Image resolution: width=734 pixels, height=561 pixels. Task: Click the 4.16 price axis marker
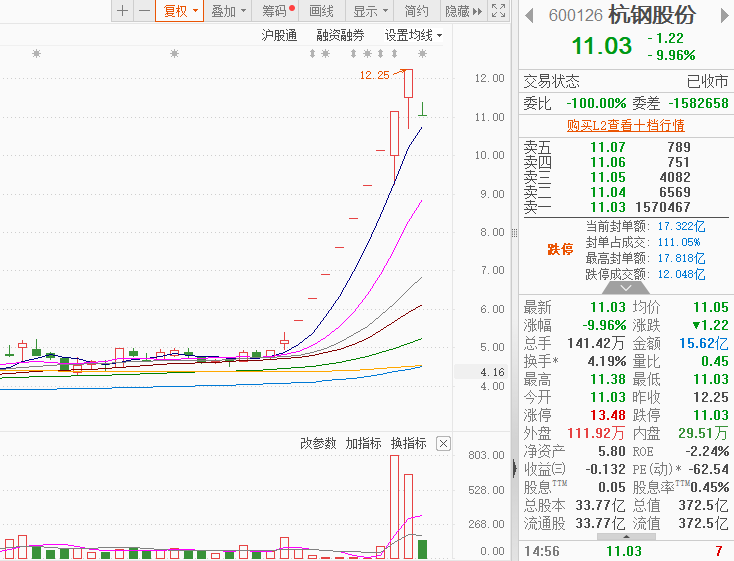tap(492, 372)
